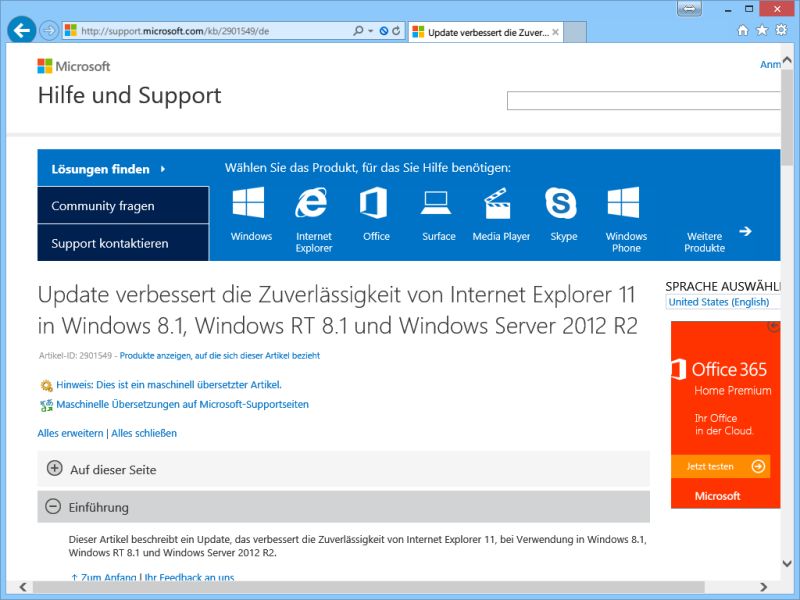
Task: Open Favorites star icon
Action: (x=762, y=30)
